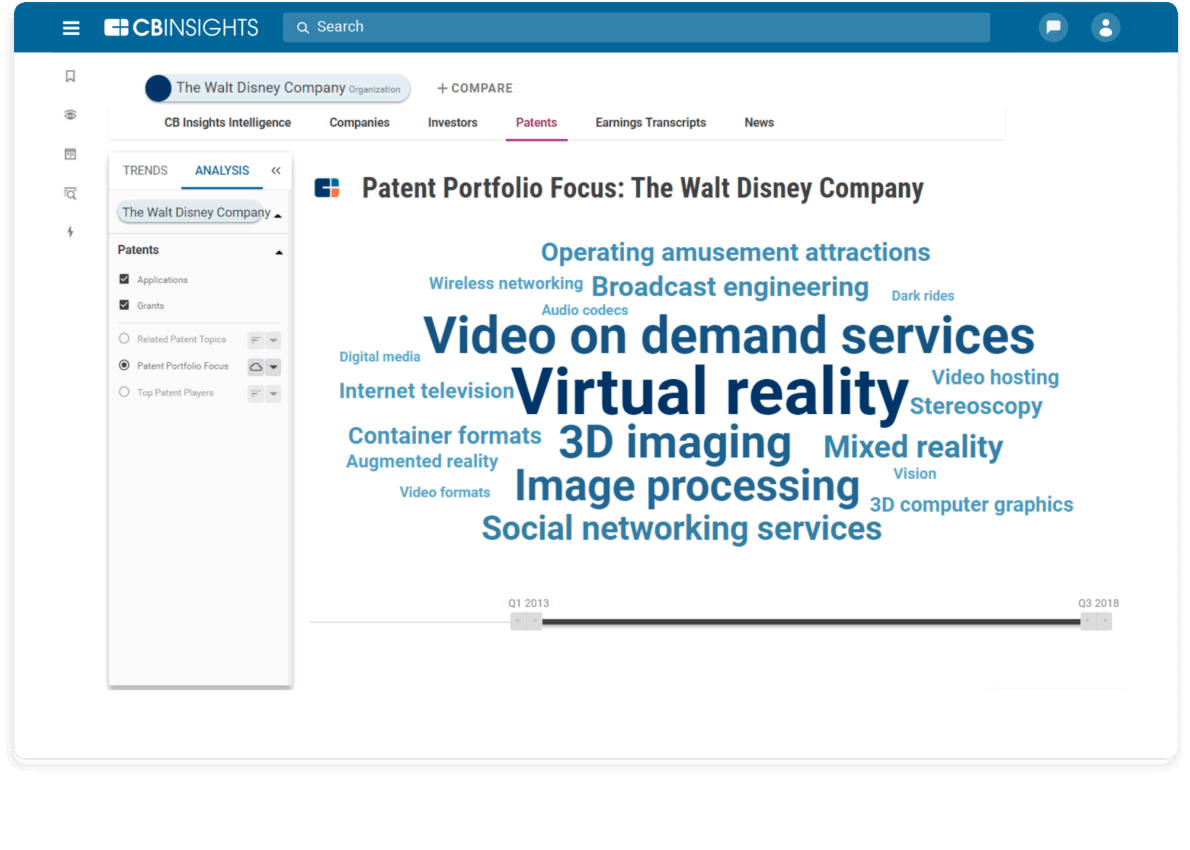Click The Walt Disney Company organization chip
This screenshot has width=1190, height=850.
[278, 88]
